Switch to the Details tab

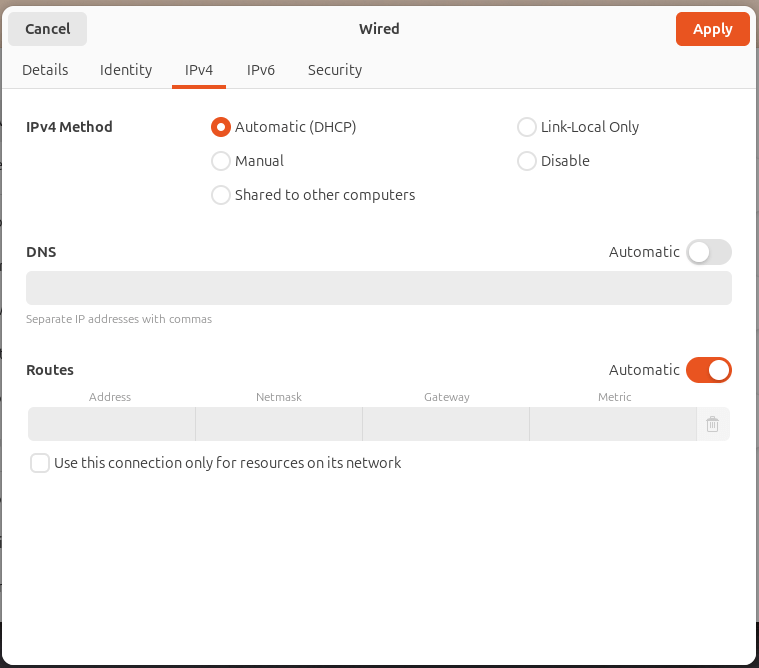click(45, 70)
